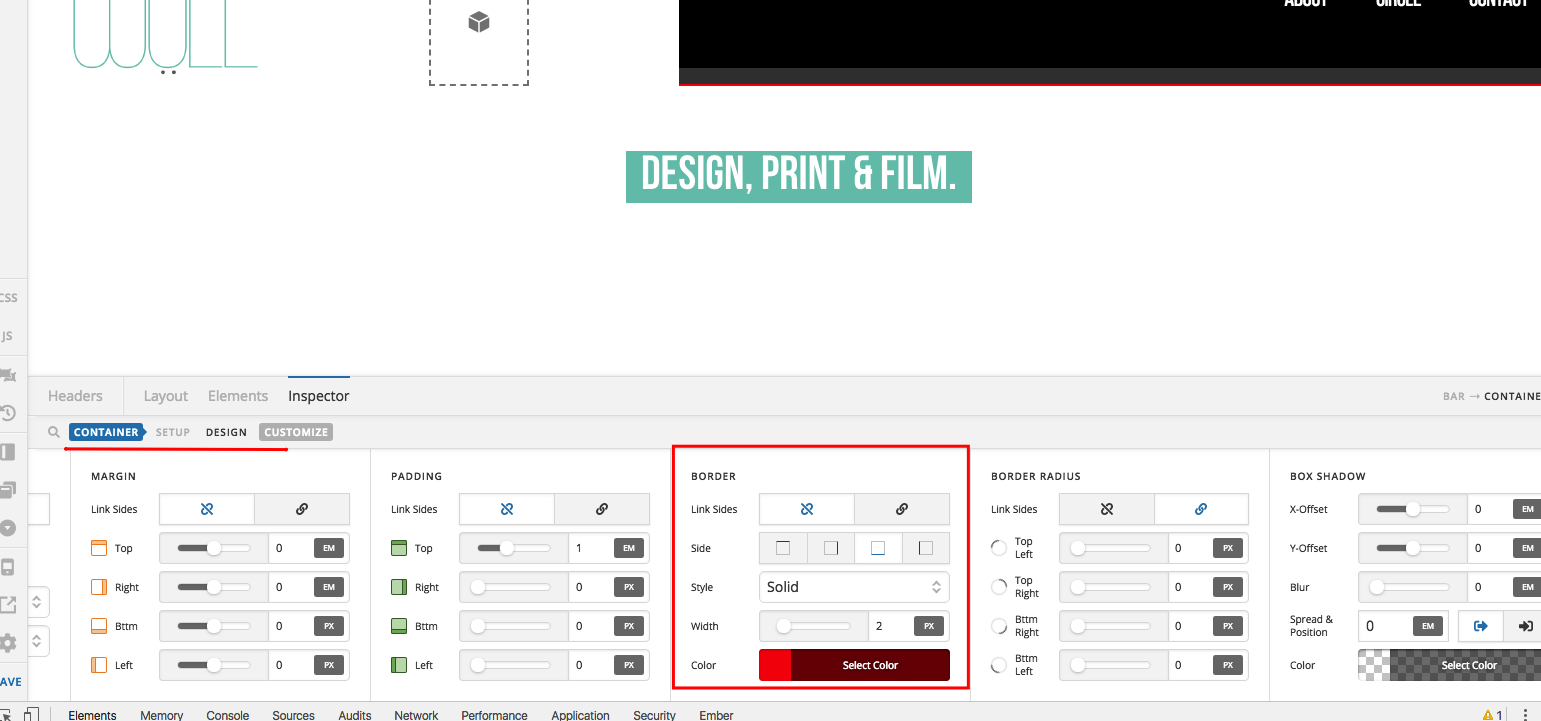Click the search magnifier icon beside Container
The width and height of the screenshot is (1541, 721).
(54, 433)
